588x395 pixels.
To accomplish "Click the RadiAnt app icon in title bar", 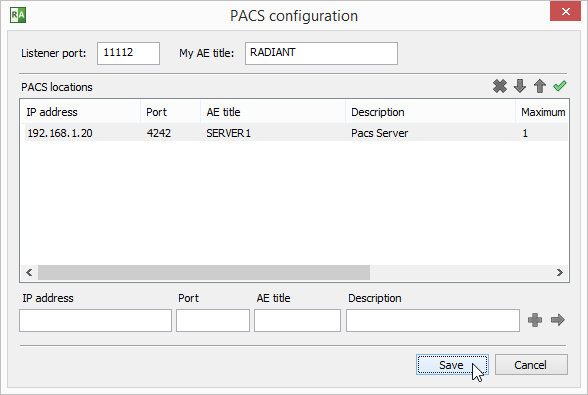I will (x=18, y=15).
